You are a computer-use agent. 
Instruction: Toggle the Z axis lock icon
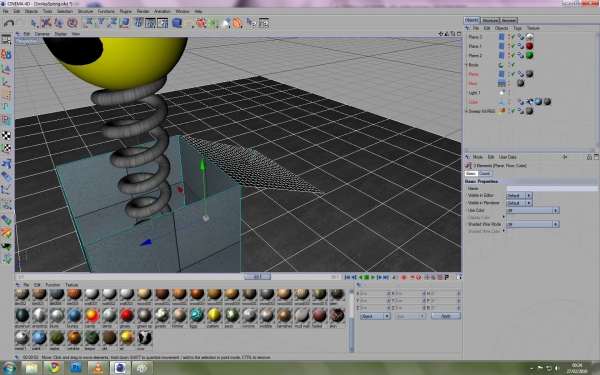[112, 23]
